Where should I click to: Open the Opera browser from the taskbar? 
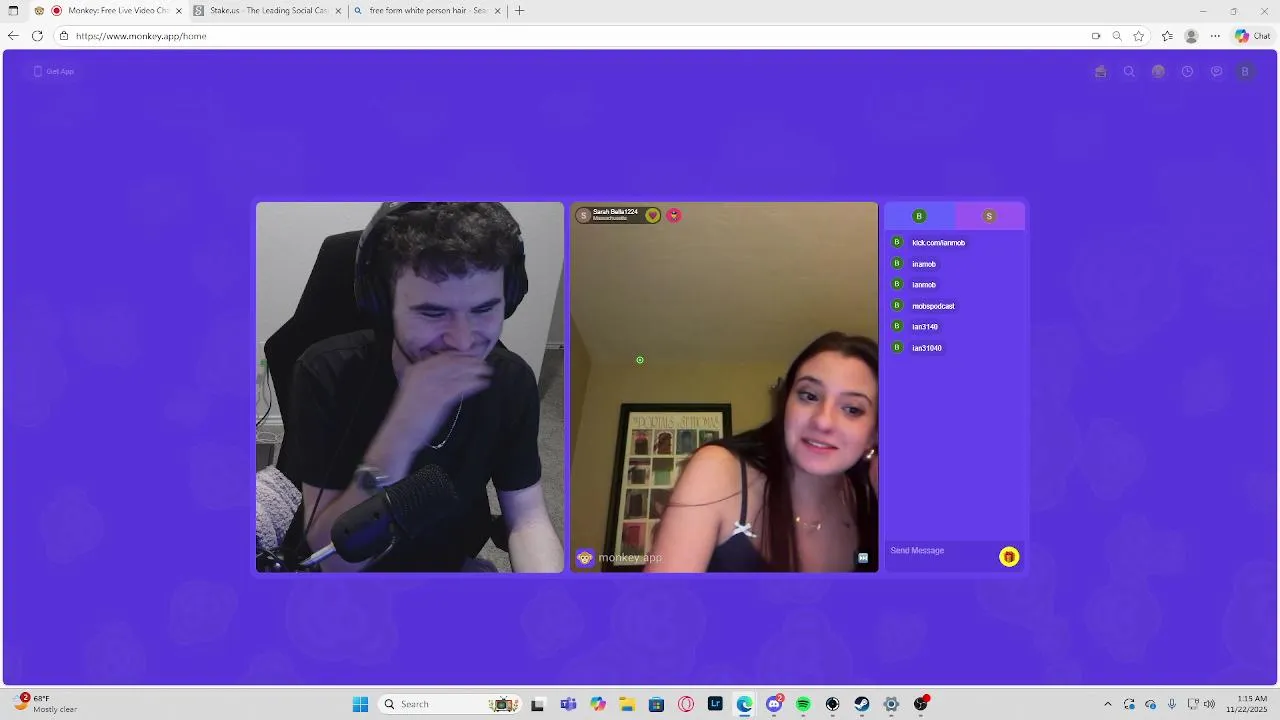point(686,704)
